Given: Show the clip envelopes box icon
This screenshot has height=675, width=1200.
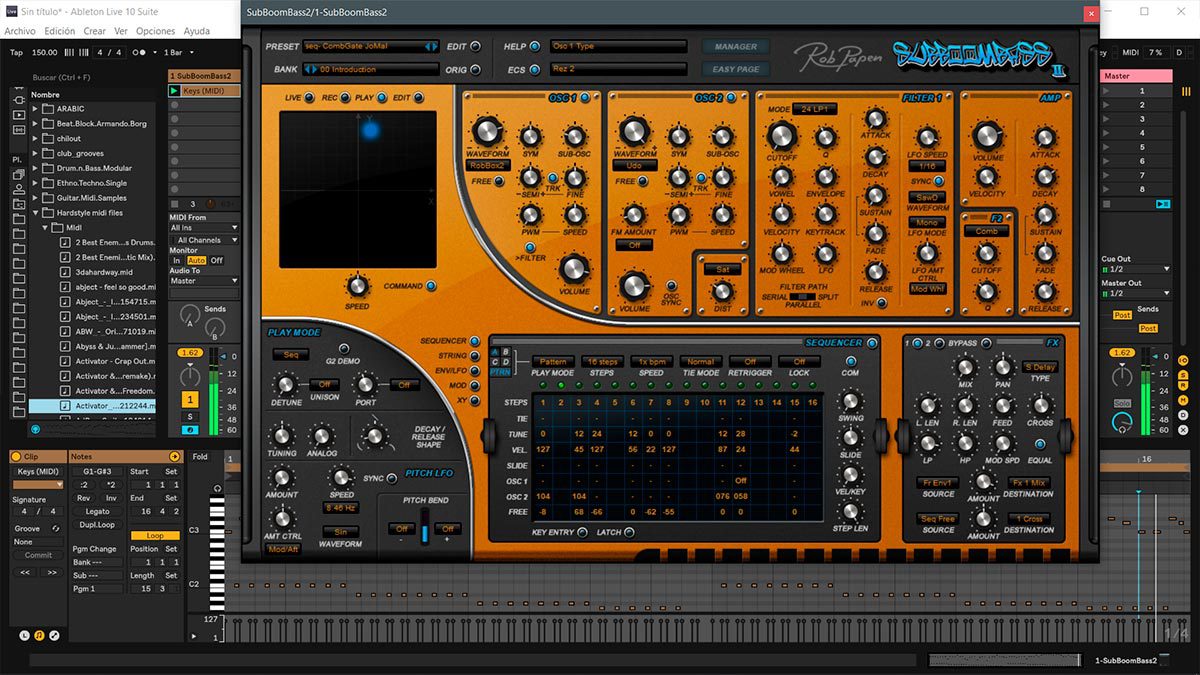Looking at the screenshot, I should (54, 635).
